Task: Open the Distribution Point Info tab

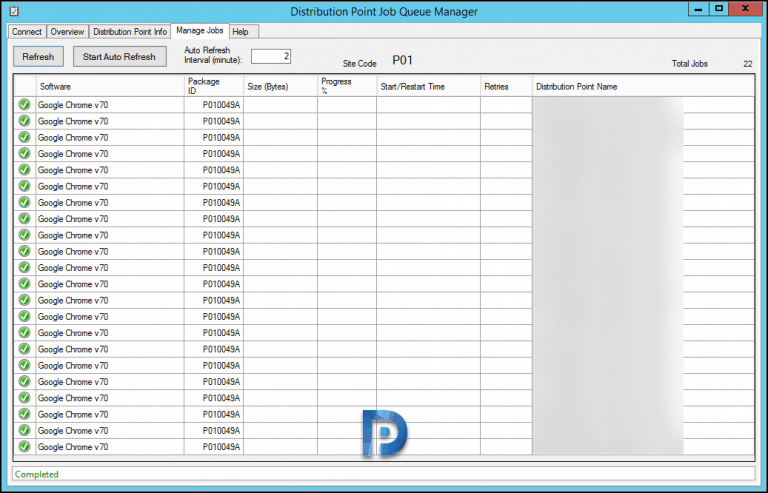Action: (x=130, y=31)
